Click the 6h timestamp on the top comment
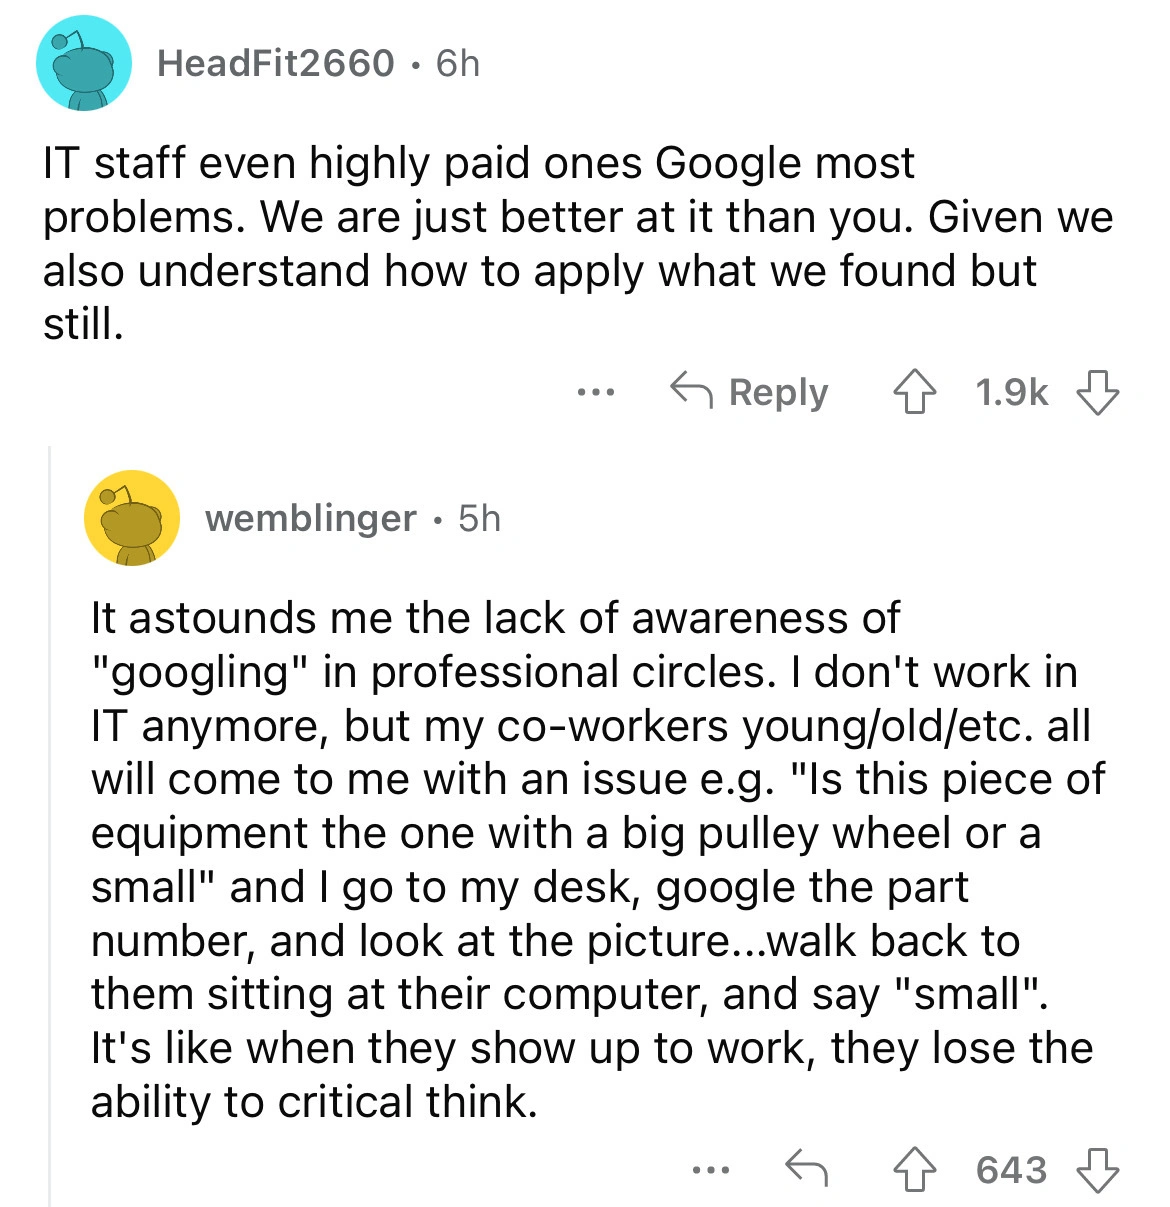The width and height of the screenshot is (1170, 1207). [x=458, y=63]
